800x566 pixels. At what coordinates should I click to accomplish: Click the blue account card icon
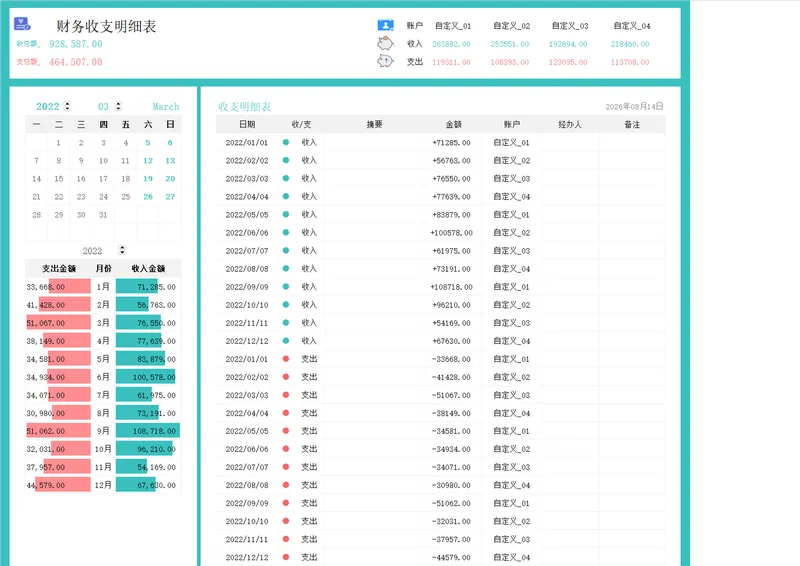pos(385,25)
